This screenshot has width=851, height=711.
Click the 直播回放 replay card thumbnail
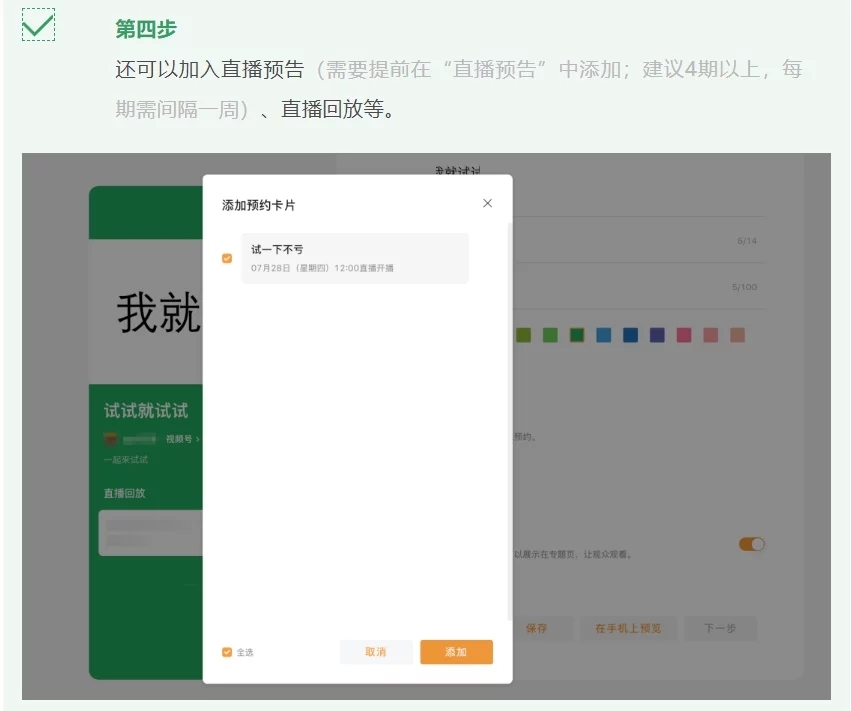(x=151, y=532)
